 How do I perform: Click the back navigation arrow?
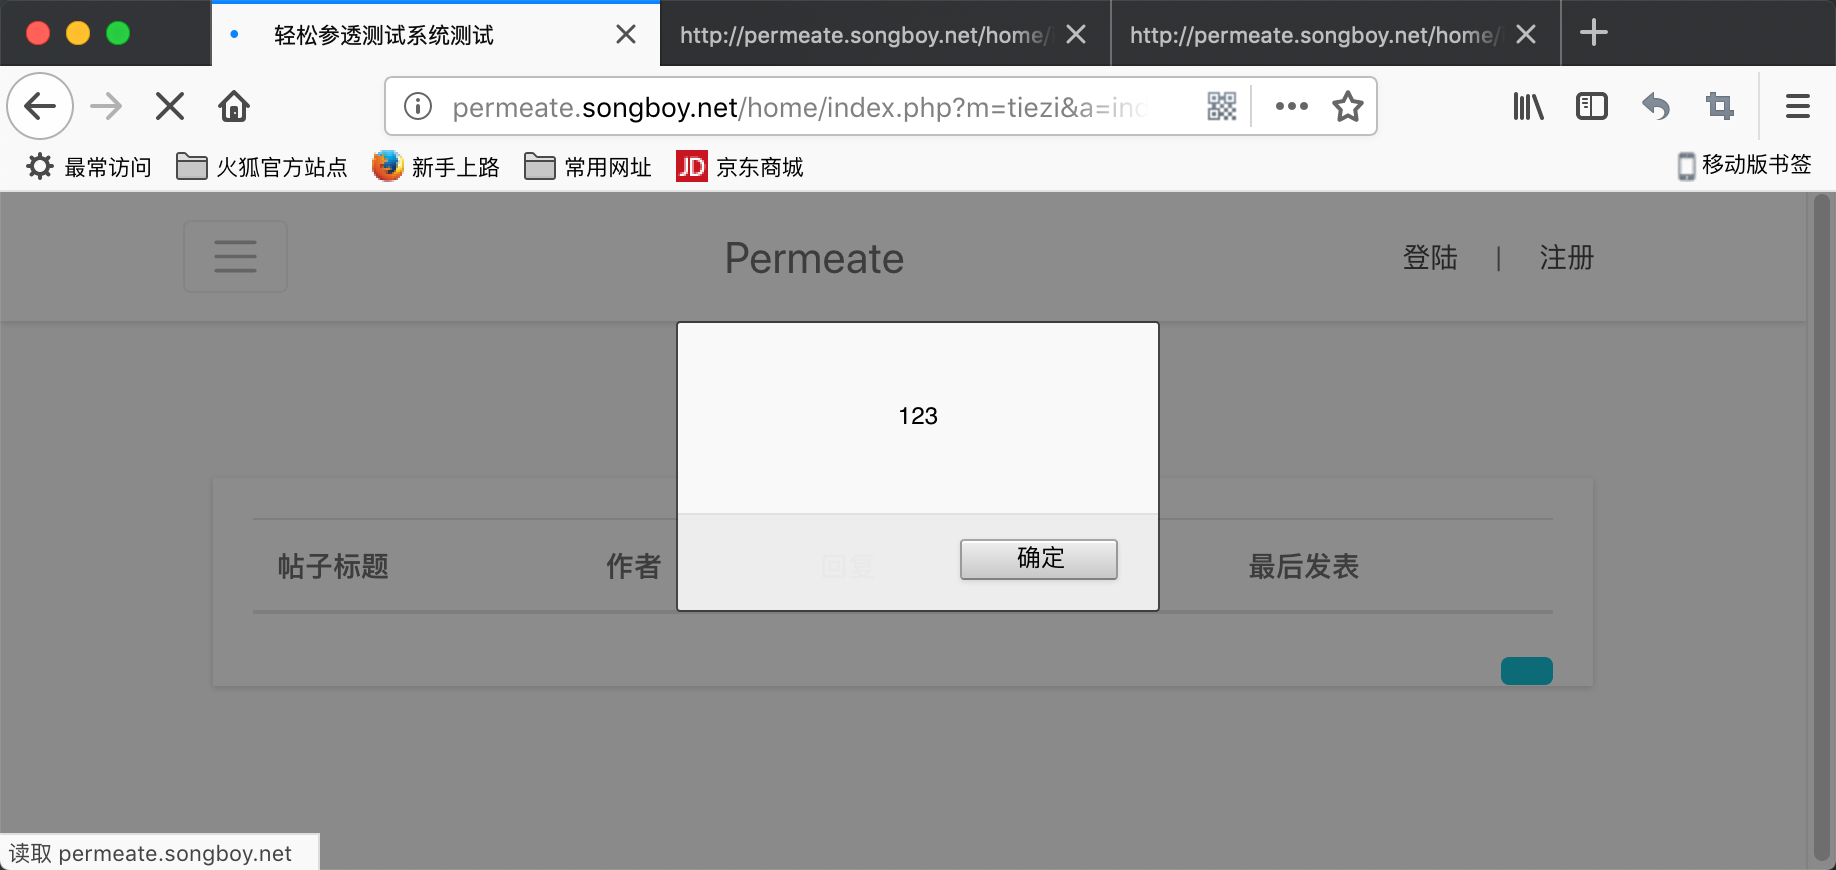[x=40, y=106]
